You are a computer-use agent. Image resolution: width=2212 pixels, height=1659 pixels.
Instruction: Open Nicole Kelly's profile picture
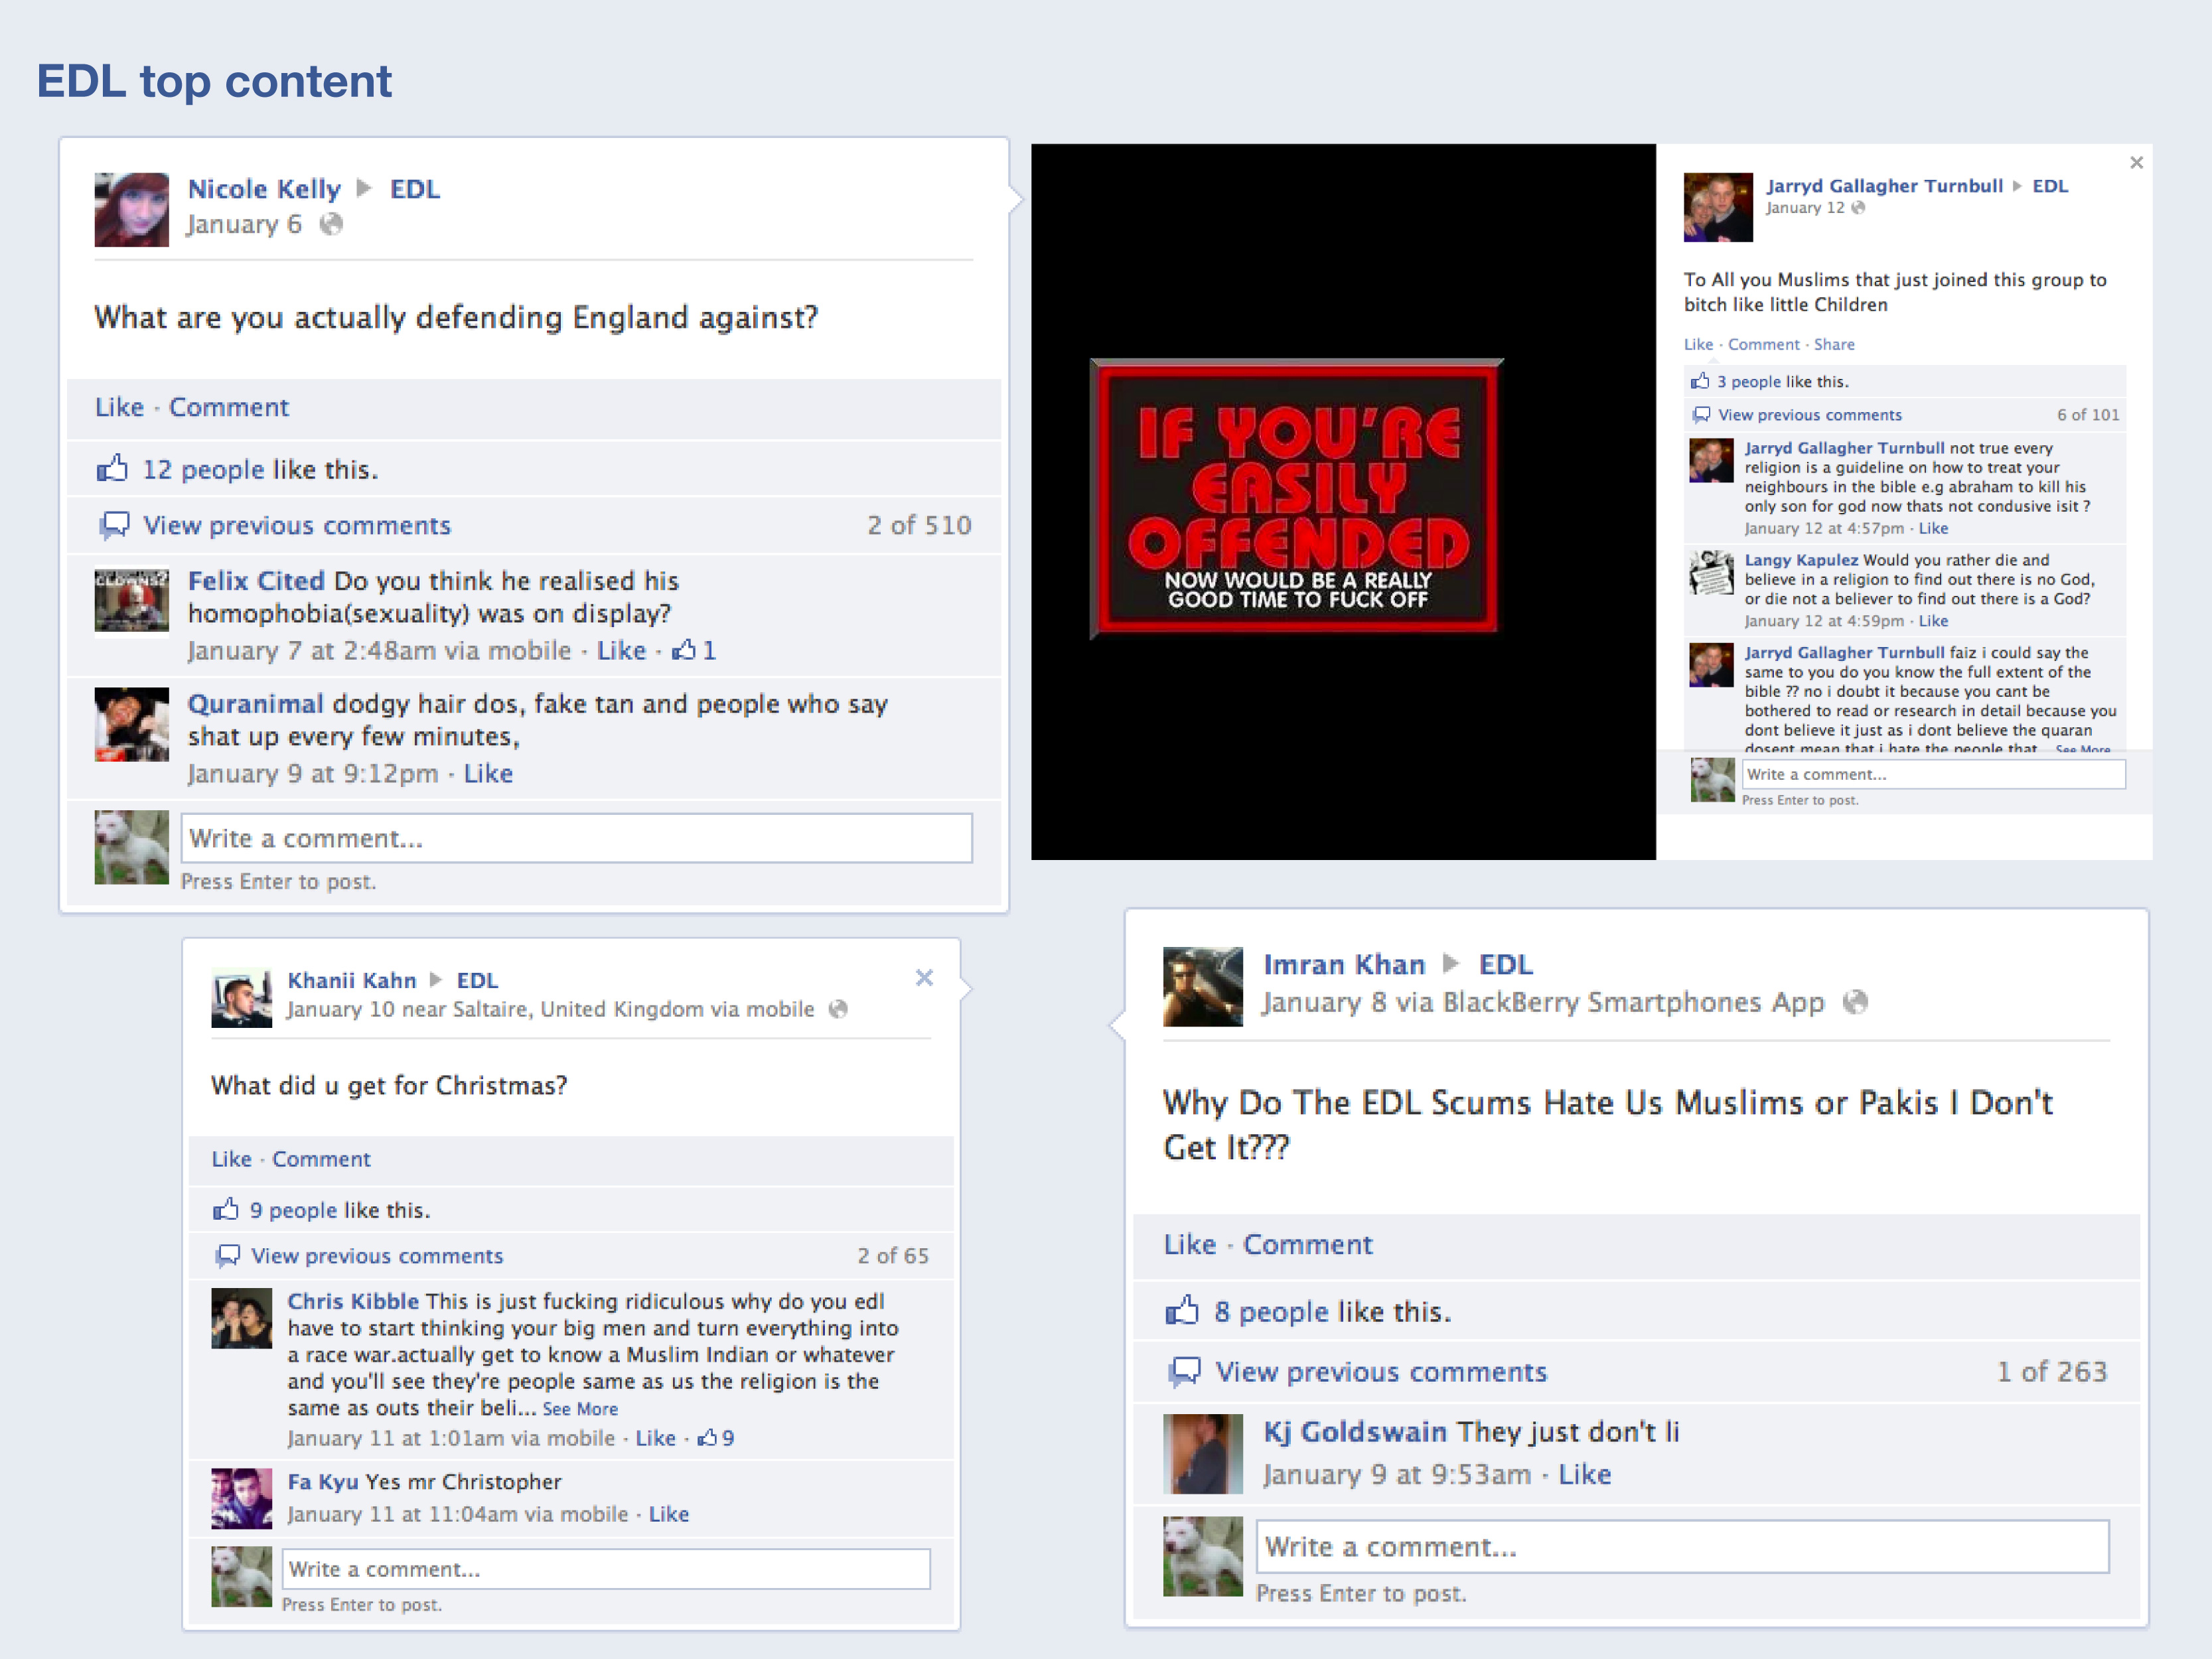click(x=132, y=209)
